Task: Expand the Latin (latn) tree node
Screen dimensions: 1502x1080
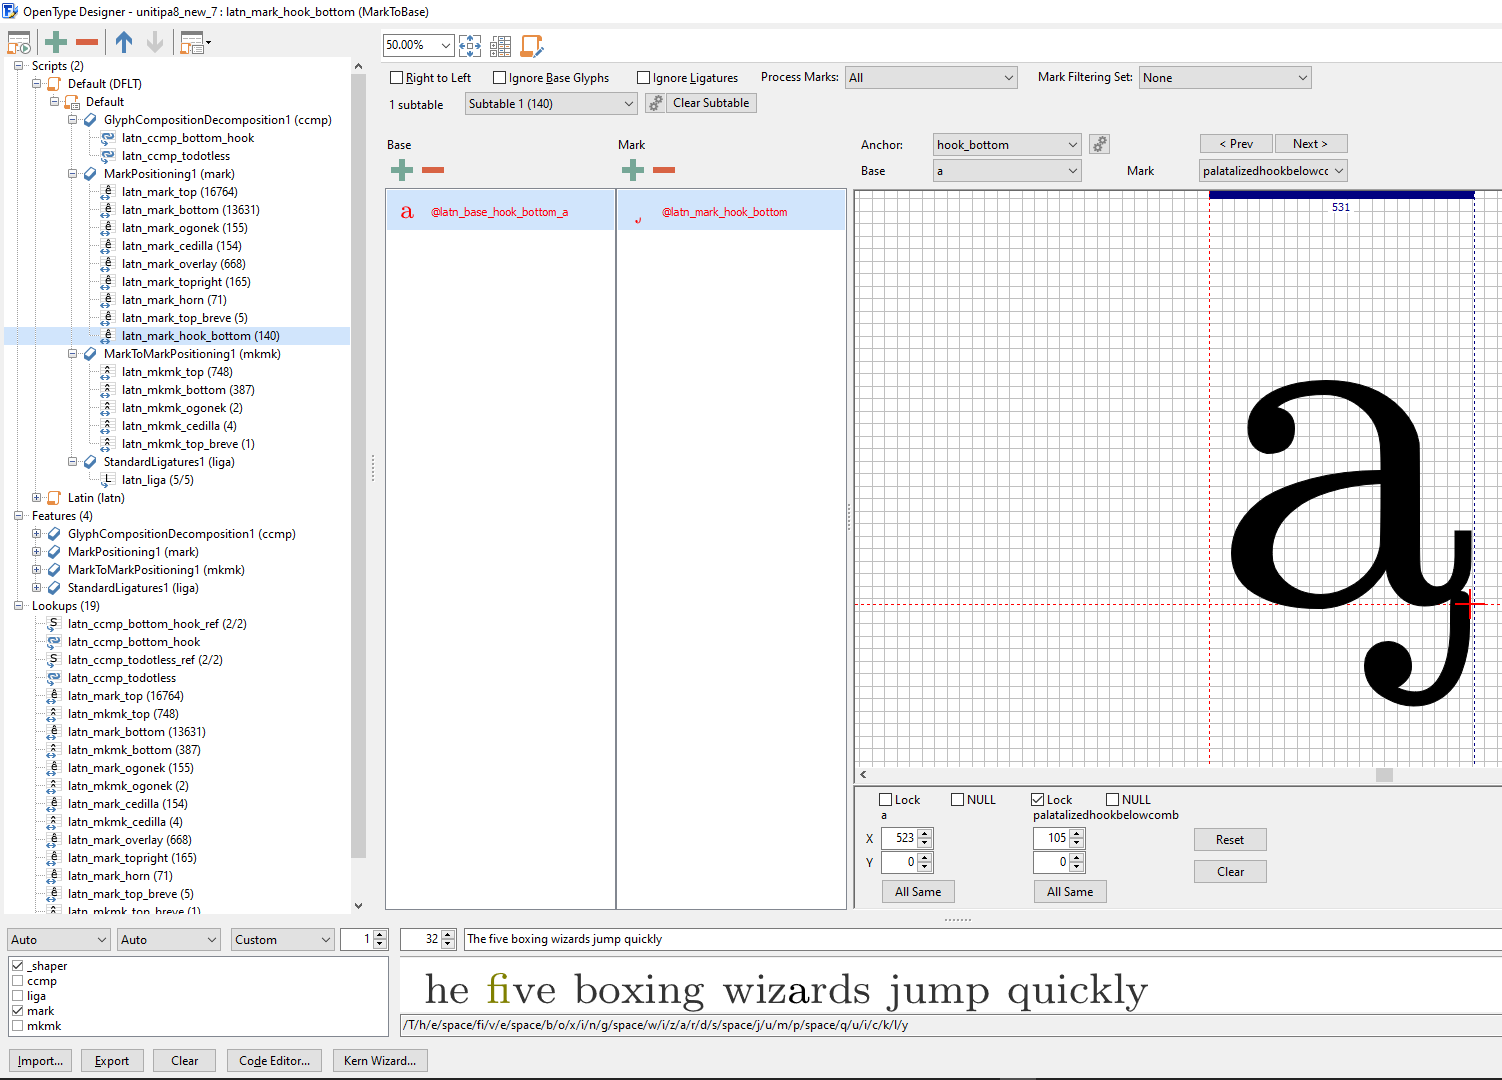Action: (37, 498)
